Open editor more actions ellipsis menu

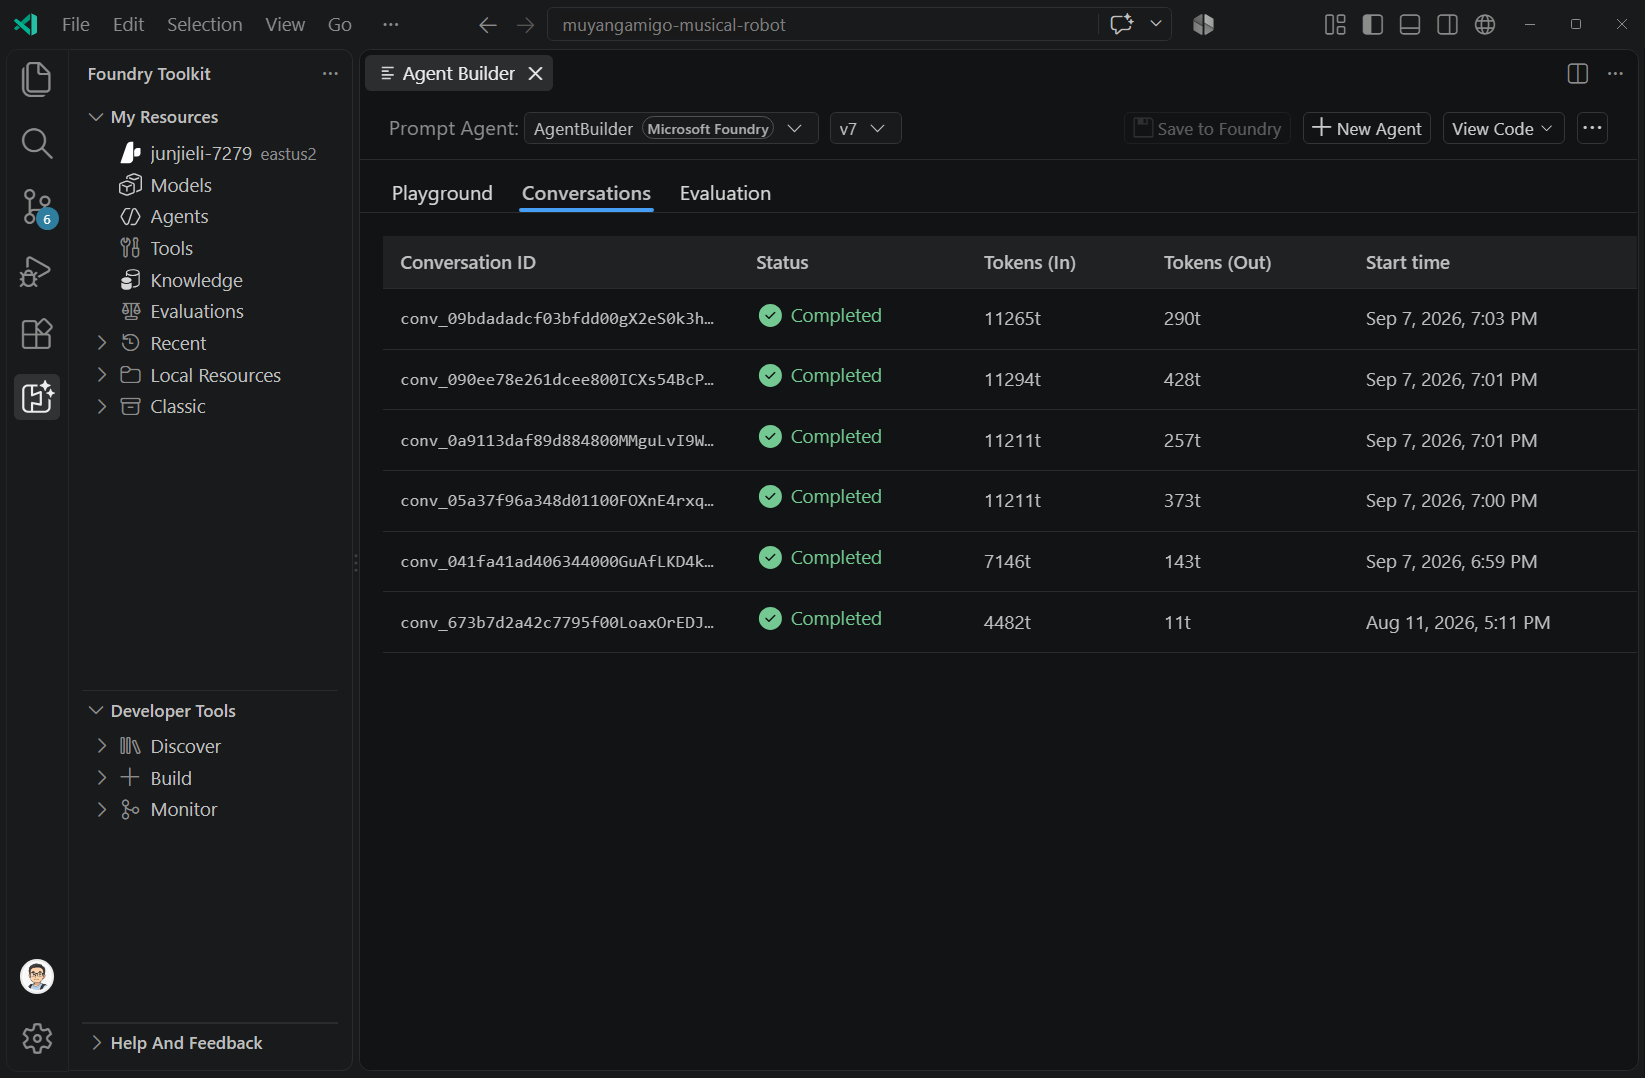pyautogui.click(x=1615, y=74)
